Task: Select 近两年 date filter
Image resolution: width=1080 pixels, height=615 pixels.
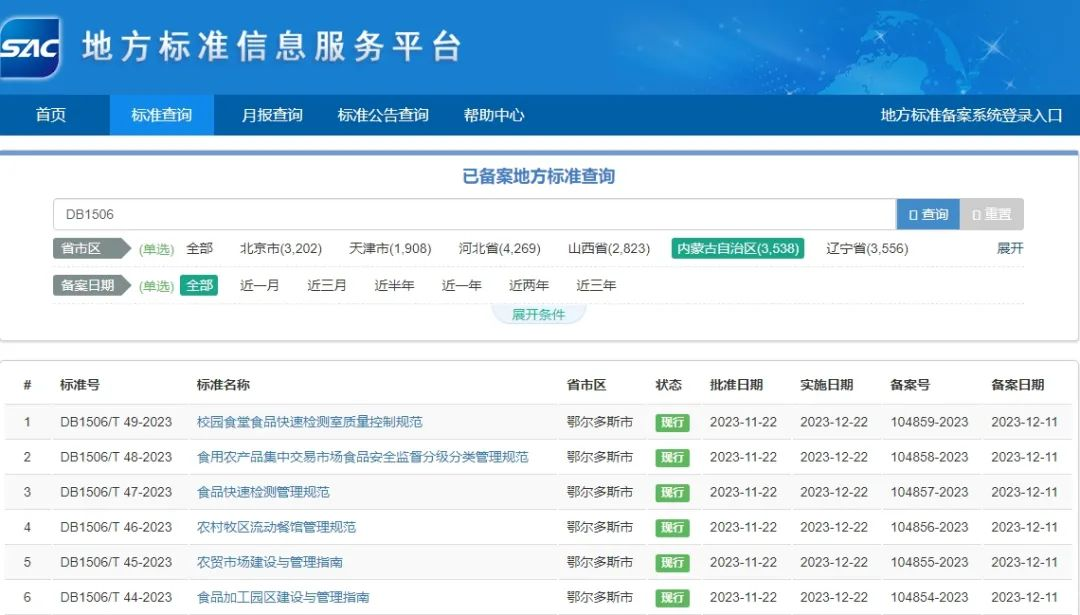Action: click(529, 285)
